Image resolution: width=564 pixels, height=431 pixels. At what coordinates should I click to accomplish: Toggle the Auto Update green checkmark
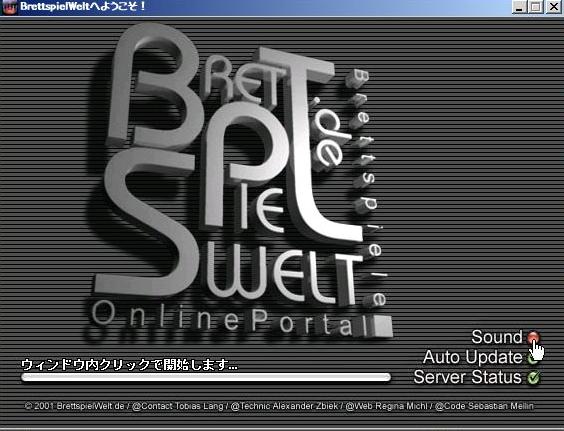click(x=533, y=357)
